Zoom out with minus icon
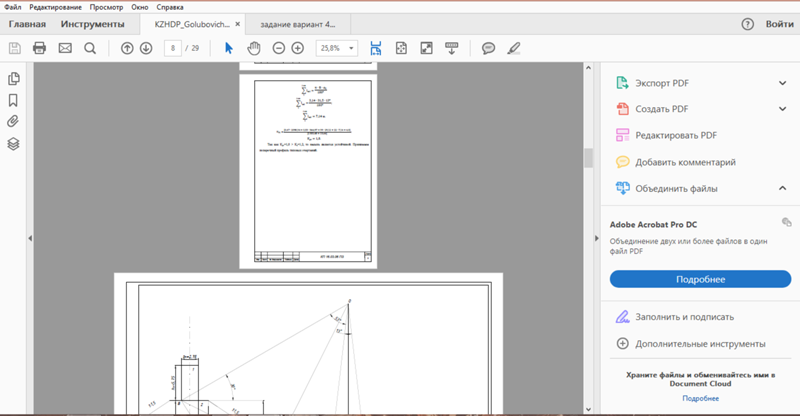800x416 pixels. pyautogui.click(x=279, y=48)
